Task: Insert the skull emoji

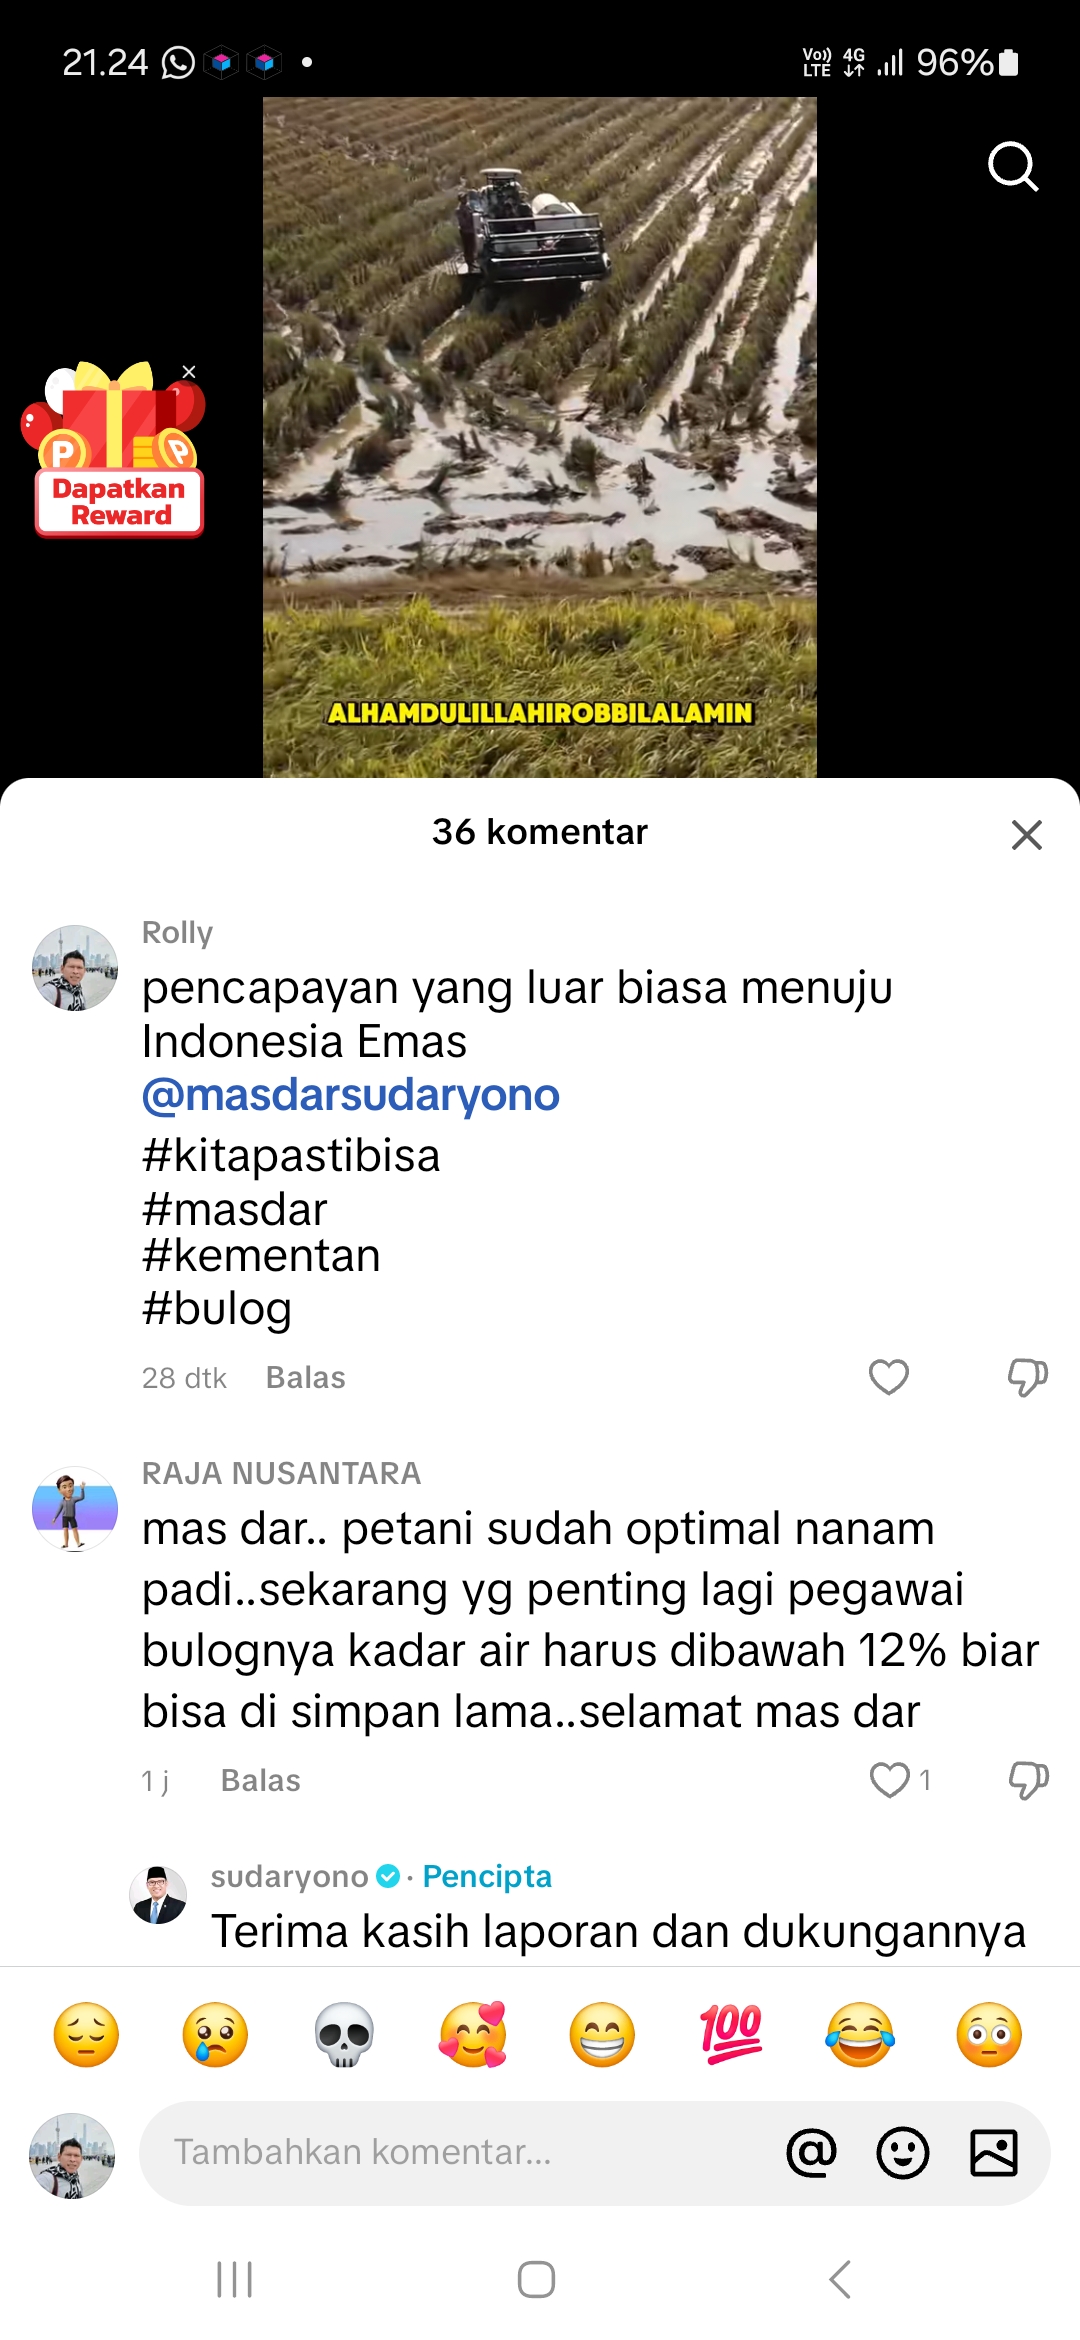Action: pos(344,2035)
